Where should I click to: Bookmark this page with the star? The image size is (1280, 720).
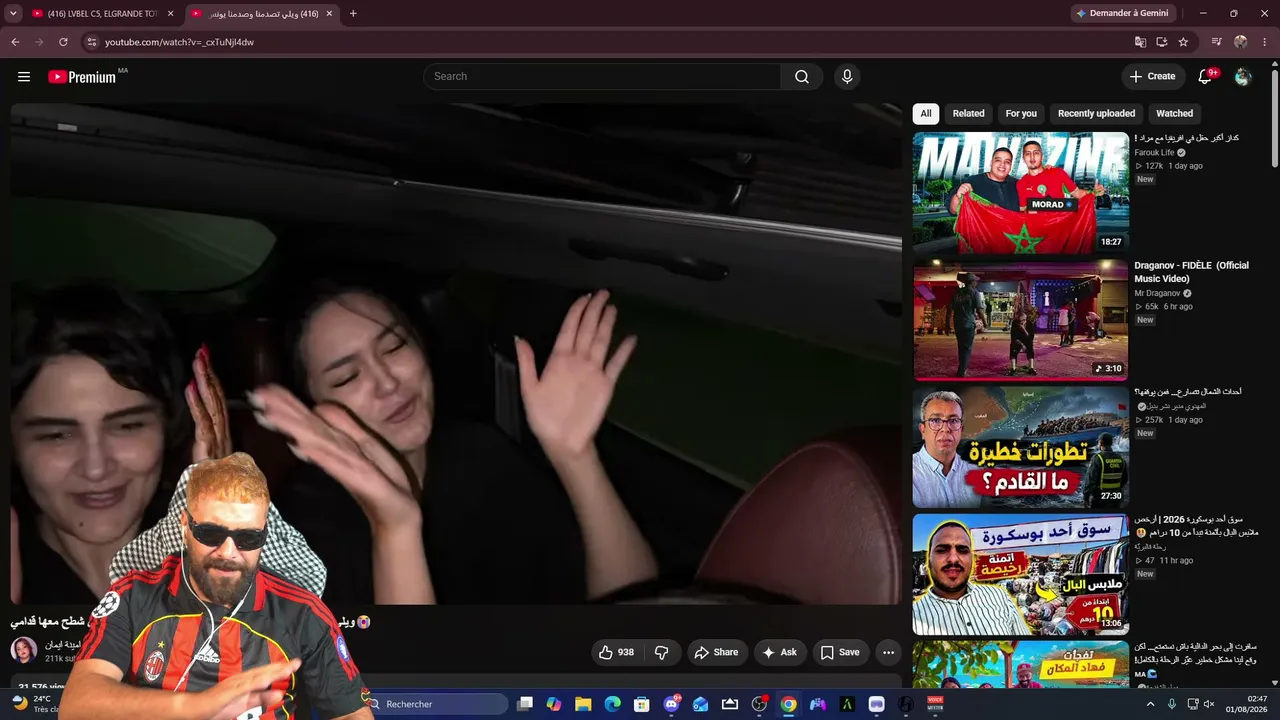[1183, 42]
